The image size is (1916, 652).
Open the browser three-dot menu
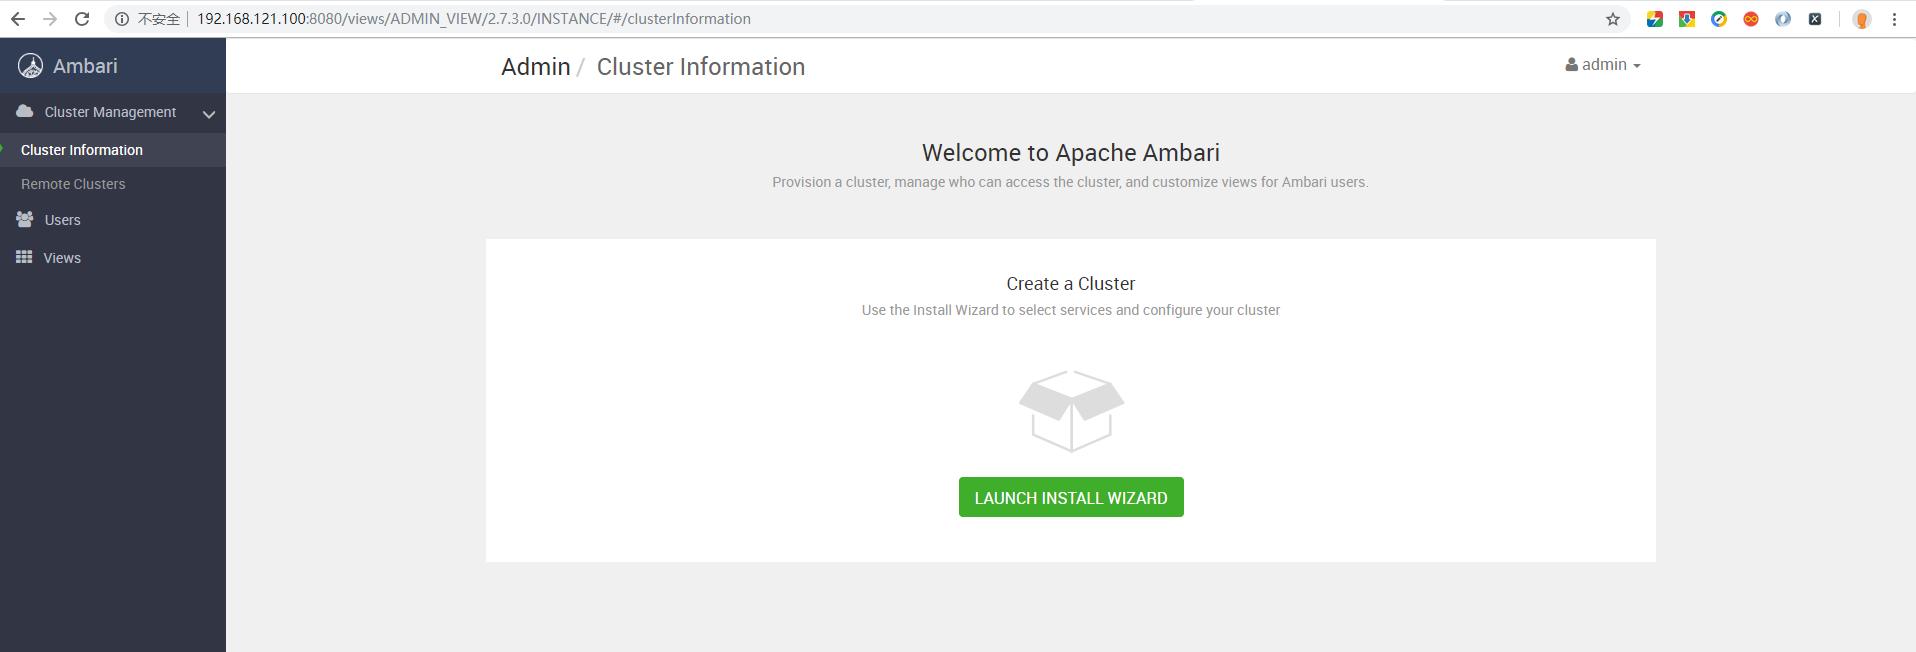click(1894, 19)
